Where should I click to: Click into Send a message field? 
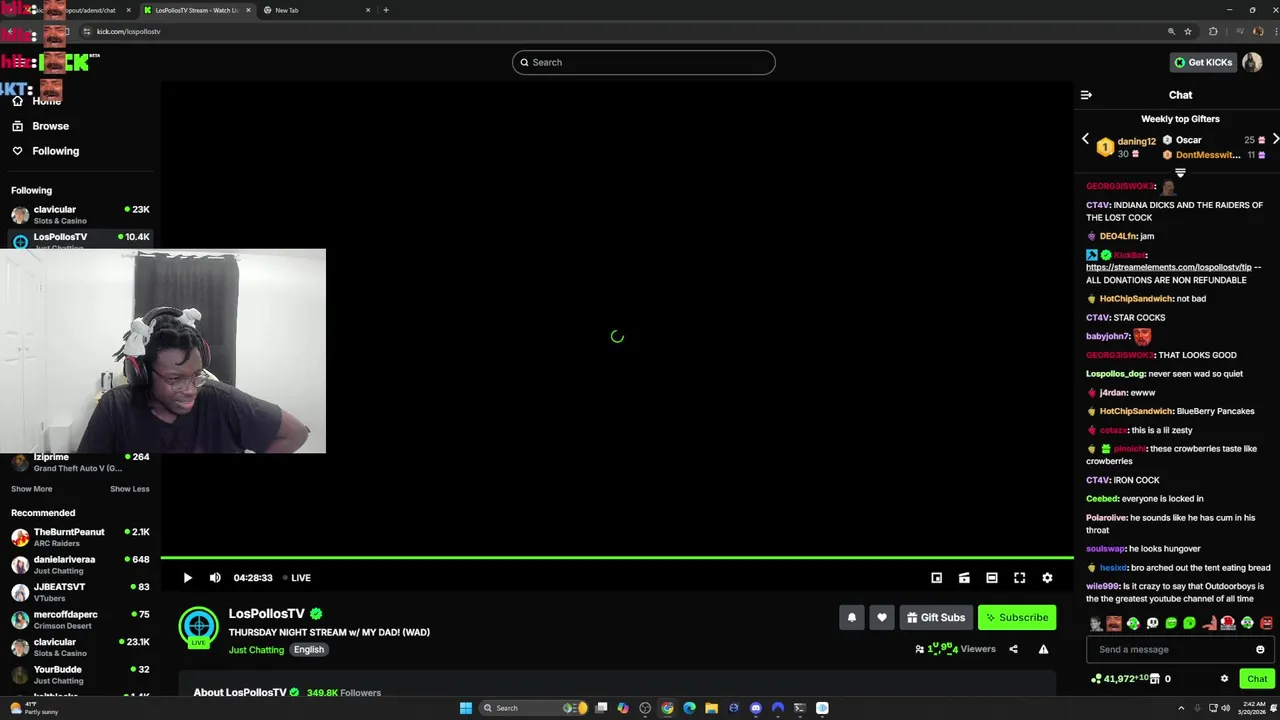(1170, 650)
